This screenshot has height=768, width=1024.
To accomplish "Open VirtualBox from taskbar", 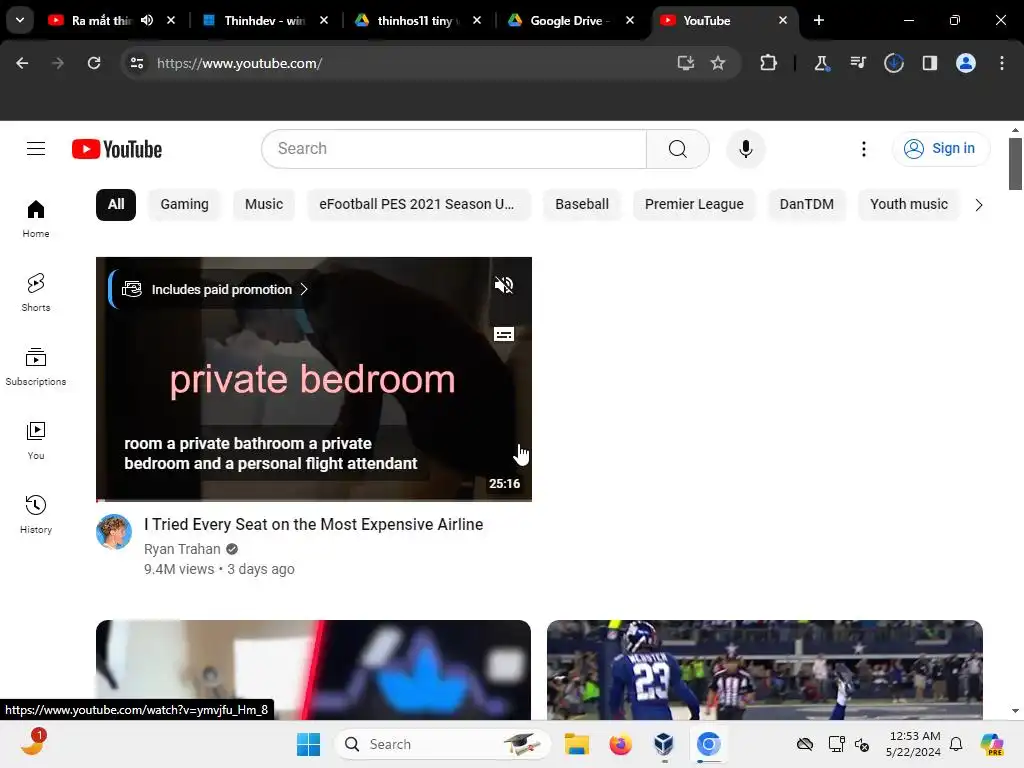I will [x=664, y=744].
